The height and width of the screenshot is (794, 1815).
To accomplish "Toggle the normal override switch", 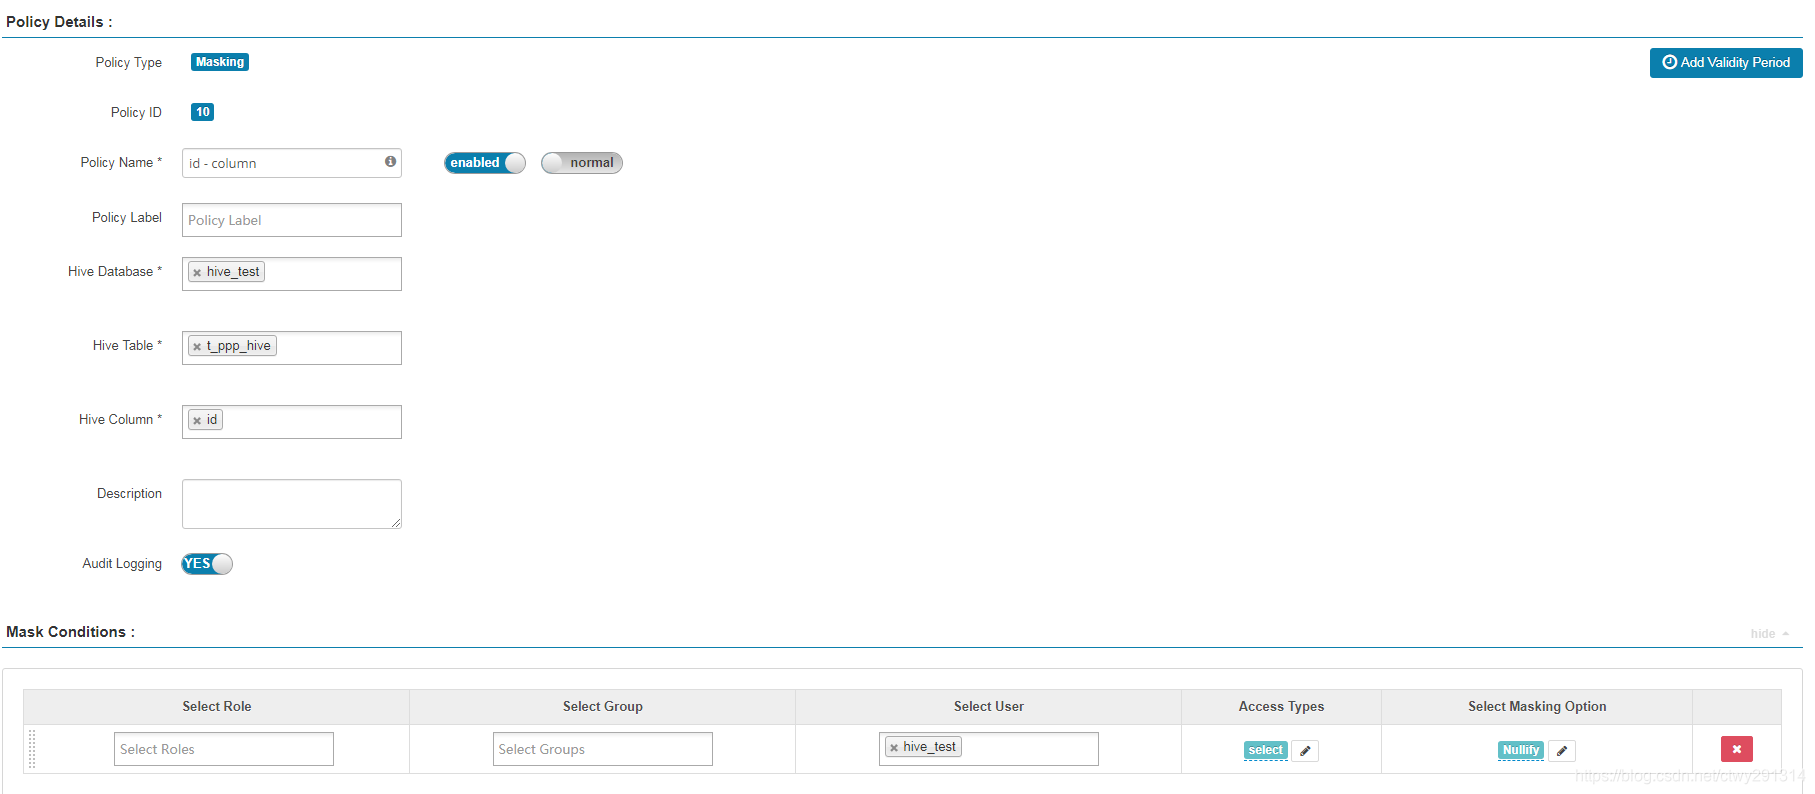I will tap(582, 163).
